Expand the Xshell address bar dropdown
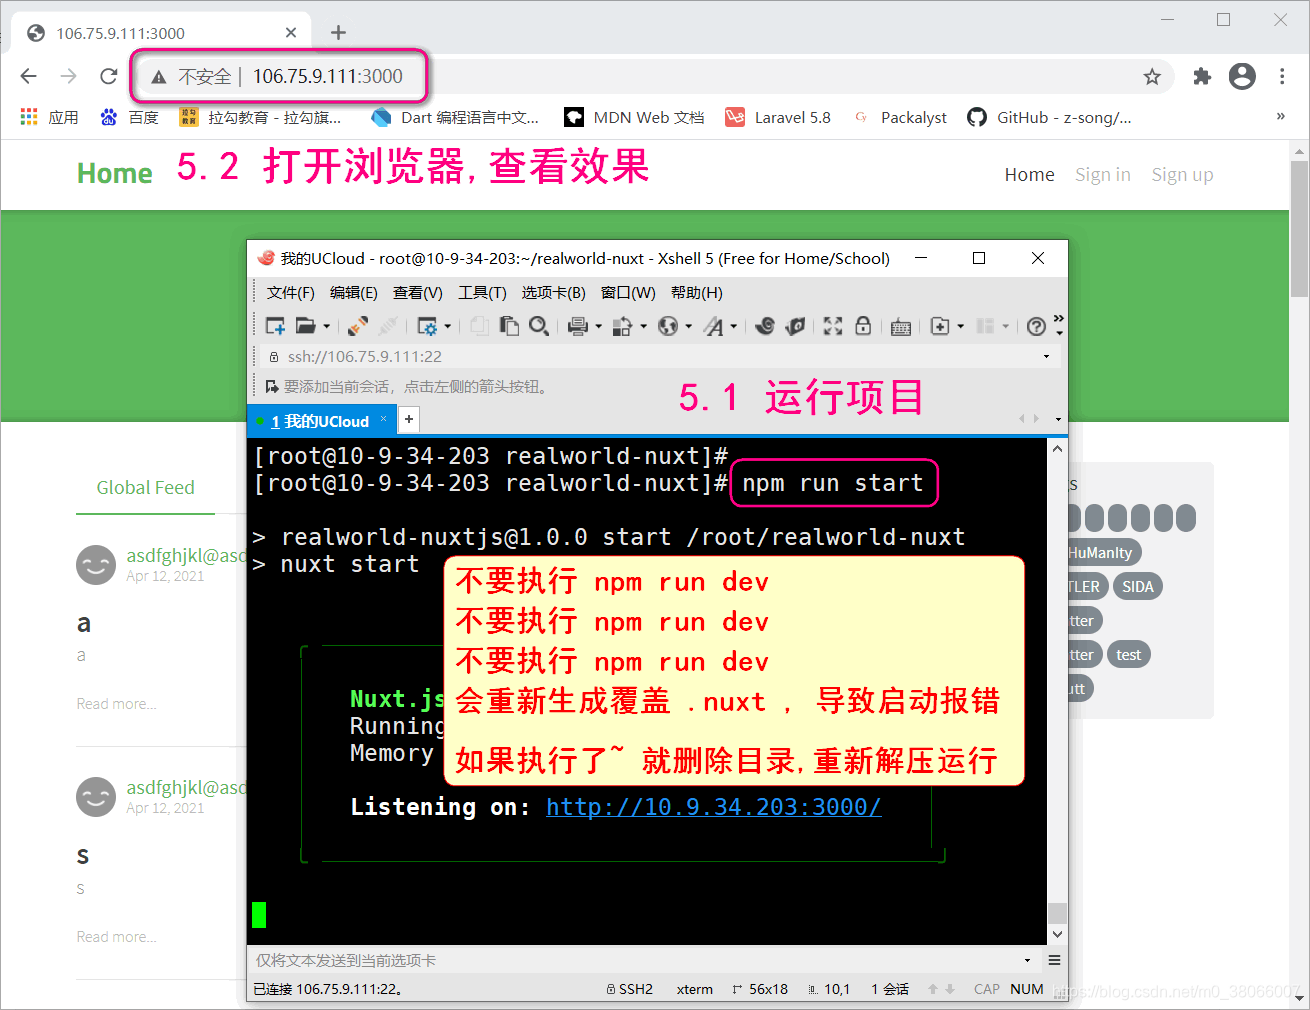Viewport: 1310px width, 1010px height. click(x=1046, y=357)
